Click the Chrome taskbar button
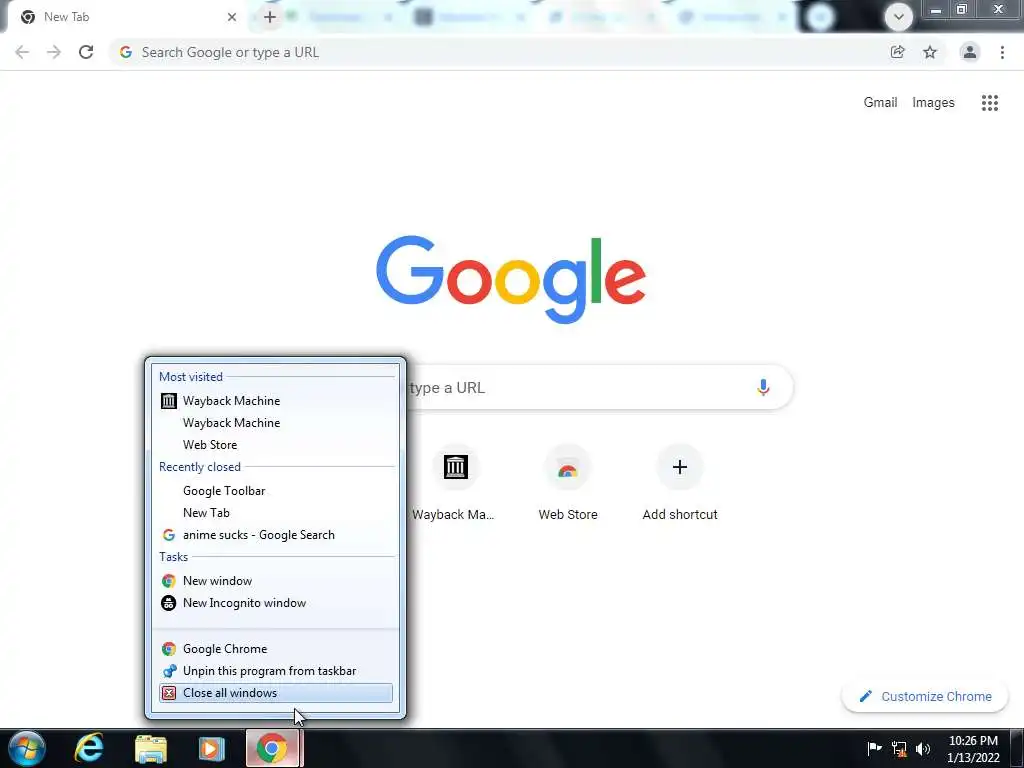 (x=272, y=748)
